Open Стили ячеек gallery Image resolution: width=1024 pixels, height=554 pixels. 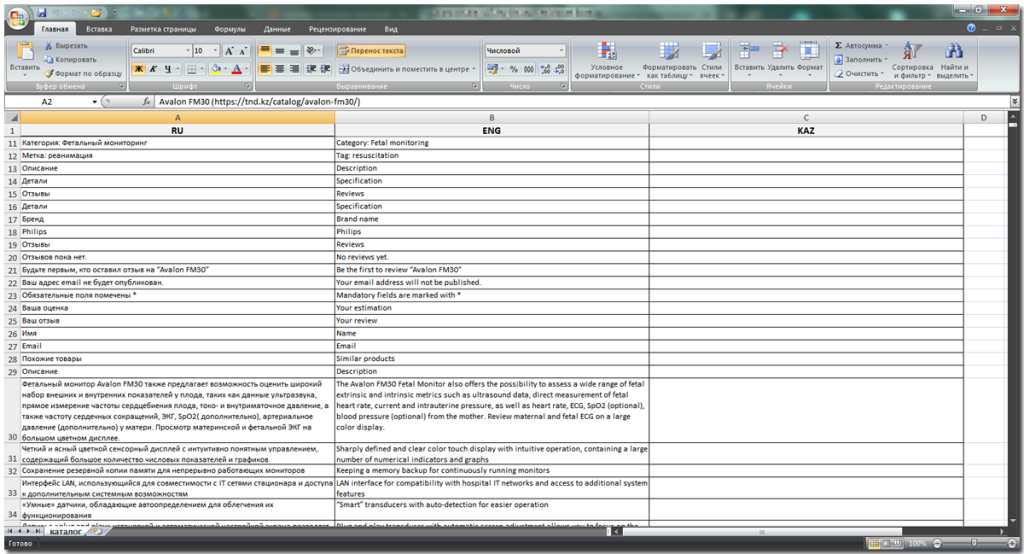(x=711, y=60)
